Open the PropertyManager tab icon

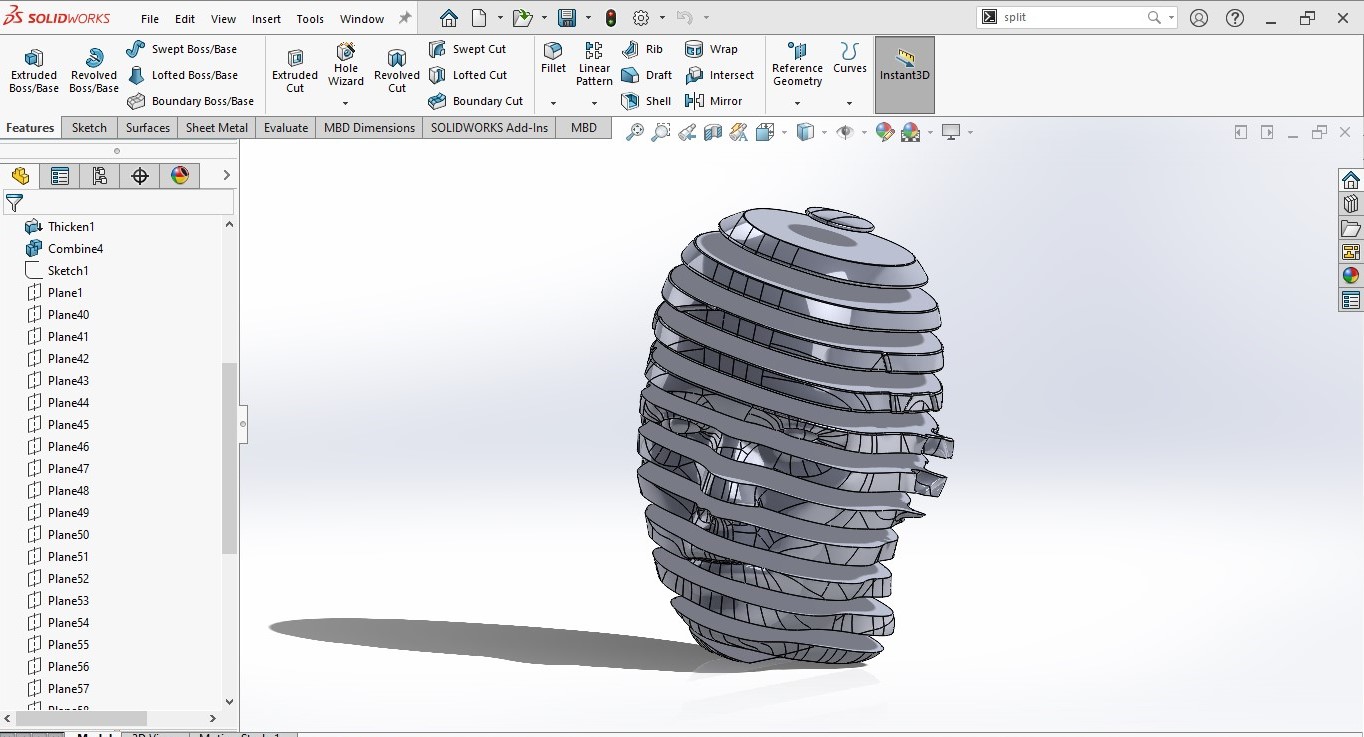pyautogui.click(x=60, y=176)
